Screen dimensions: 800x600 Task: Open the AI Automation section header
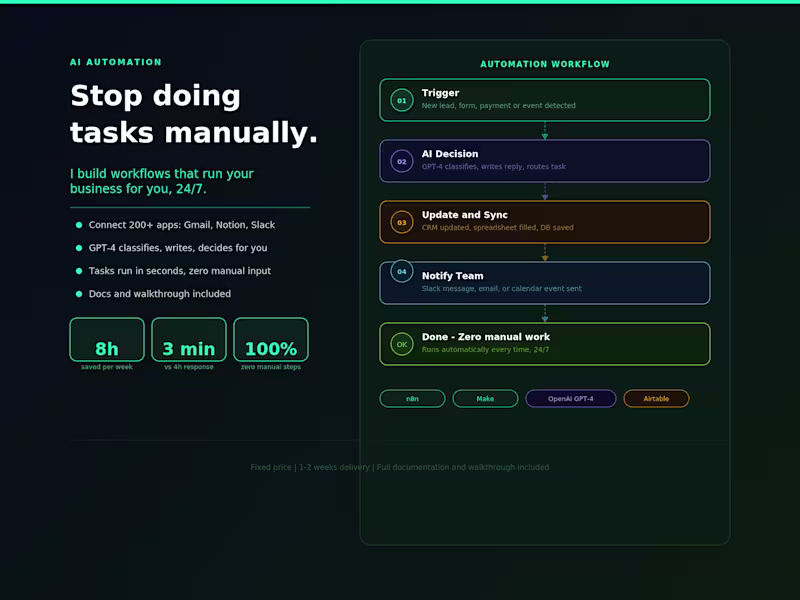click(x=116, y=61)
